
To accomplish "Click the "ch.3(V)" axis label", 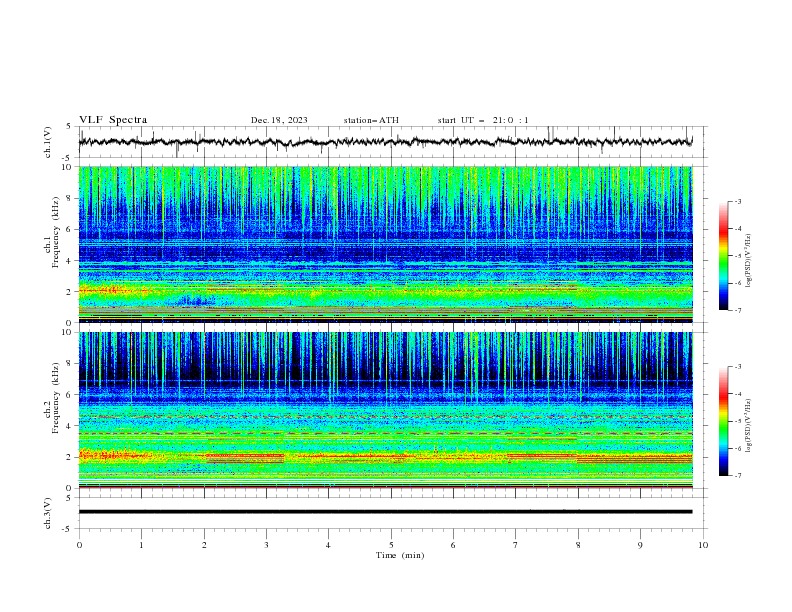I will [48, 513].
